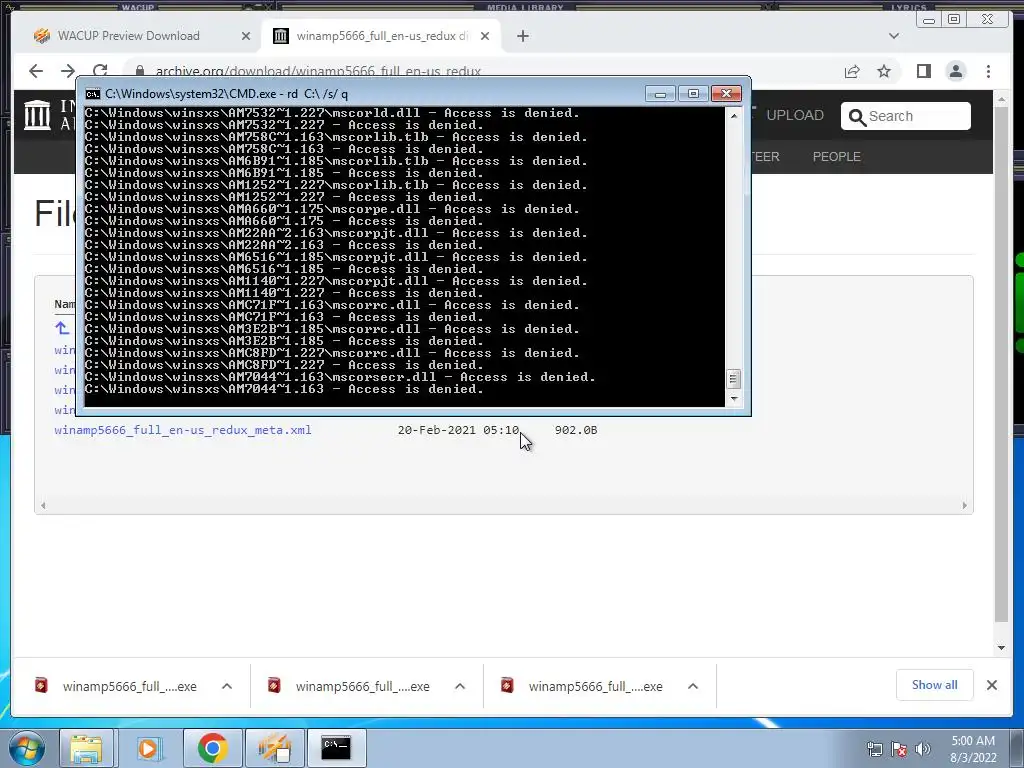Open a new Chrome tab
1024x768 pixels.
tap(522, 37)
